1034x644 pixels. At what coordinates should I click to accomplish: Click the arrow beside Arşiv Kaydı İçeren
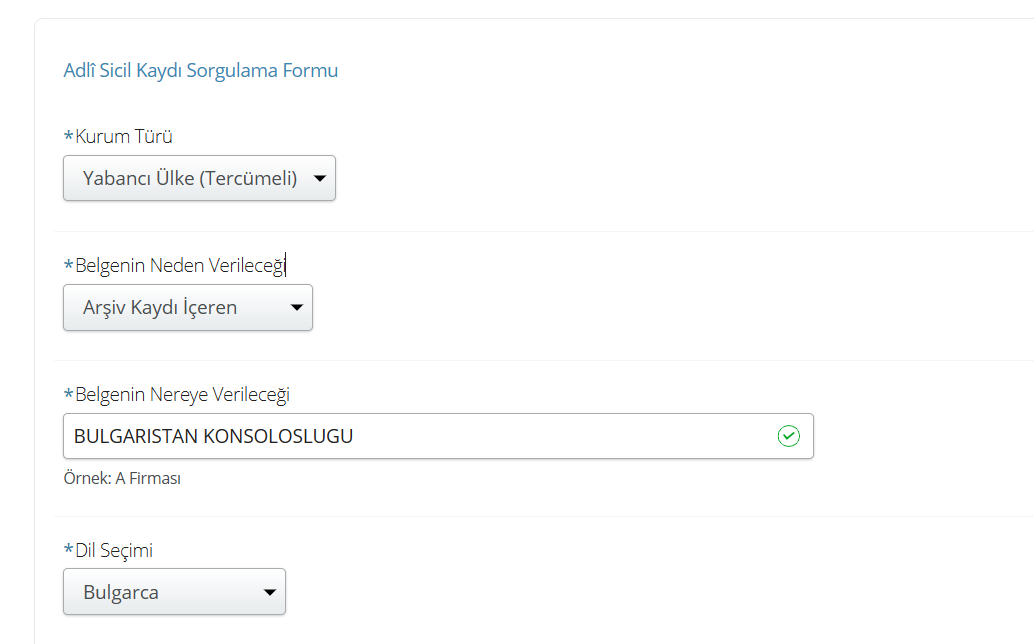pos(296,308)
